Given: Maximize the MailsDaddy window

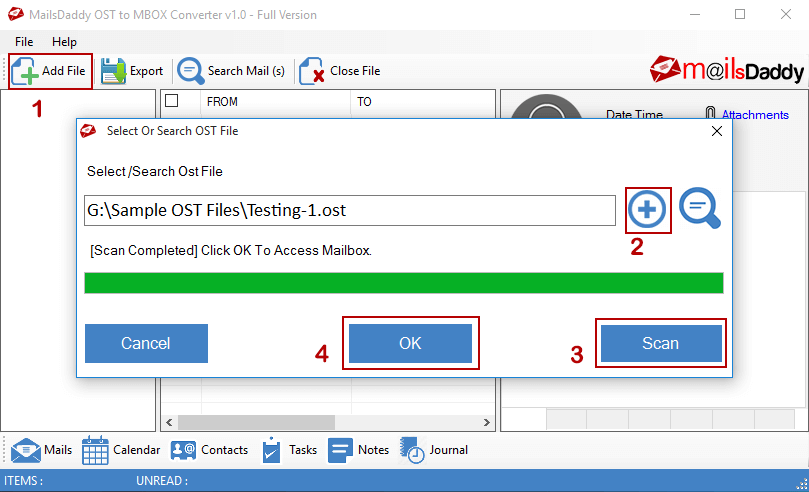Looking at the screenshot, I should (740, 14).
